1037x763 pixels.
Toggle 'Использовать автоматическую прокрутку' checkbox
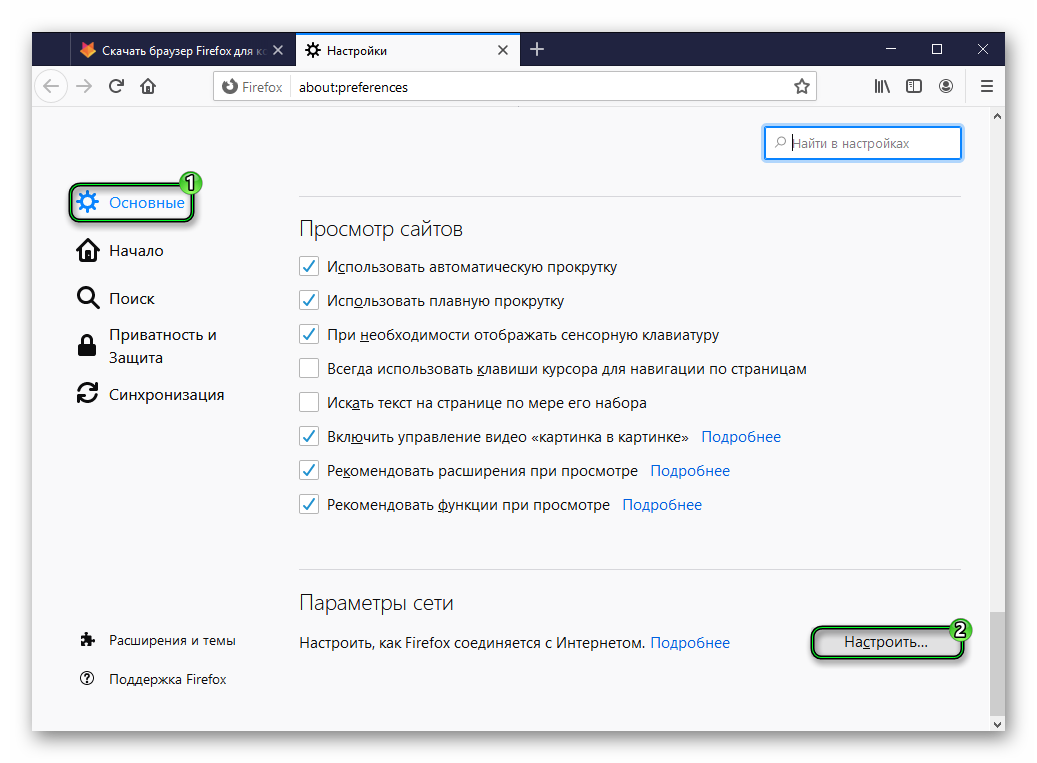(309, 266)
